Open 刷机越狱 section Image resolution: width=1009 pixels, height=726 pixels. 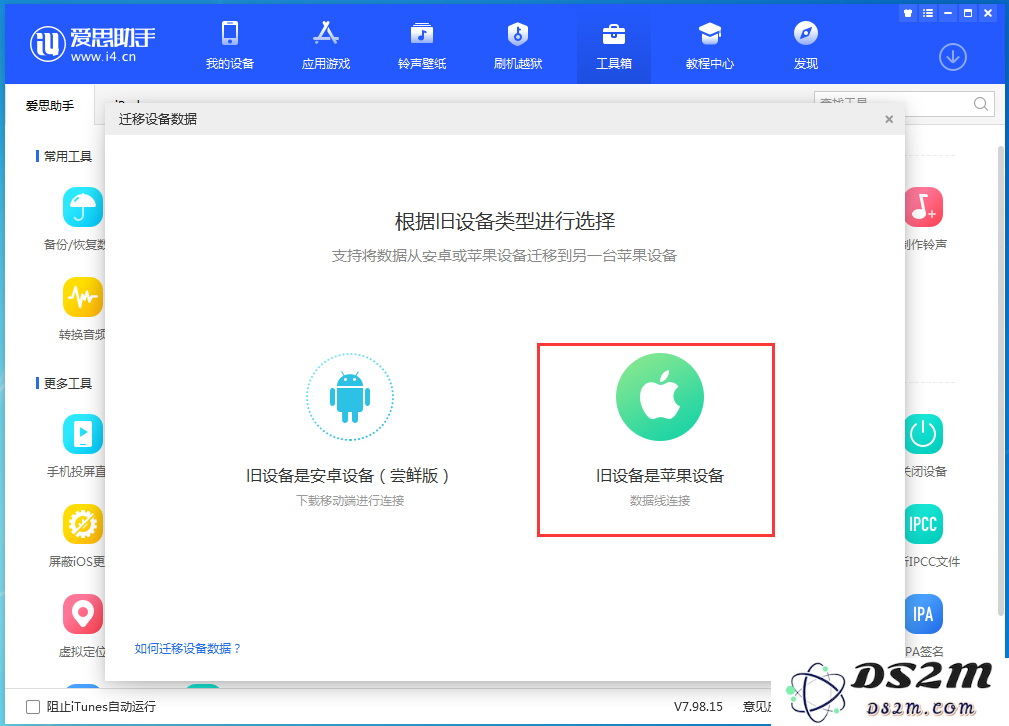pyautogui.click(x=517, y=45)
